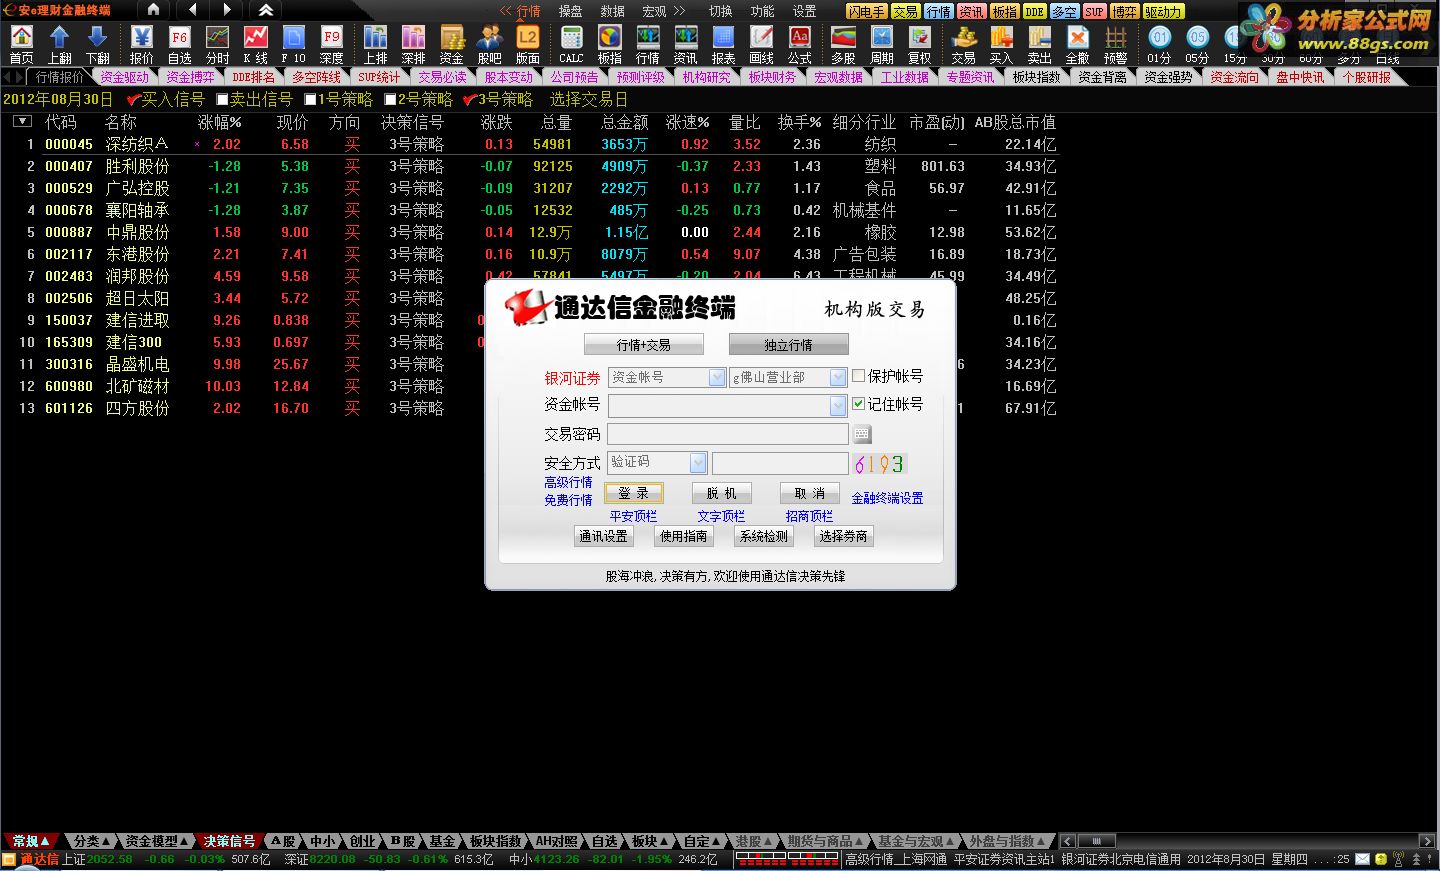Click the 买入 buy icon

[x=1001, y=44]
